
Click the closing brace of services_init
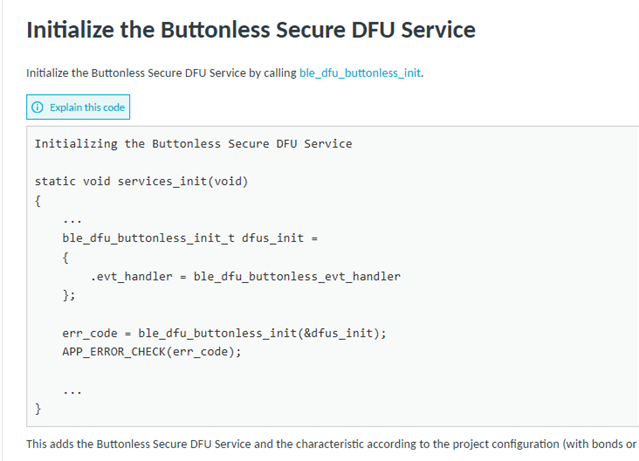(x=38, y=408)
